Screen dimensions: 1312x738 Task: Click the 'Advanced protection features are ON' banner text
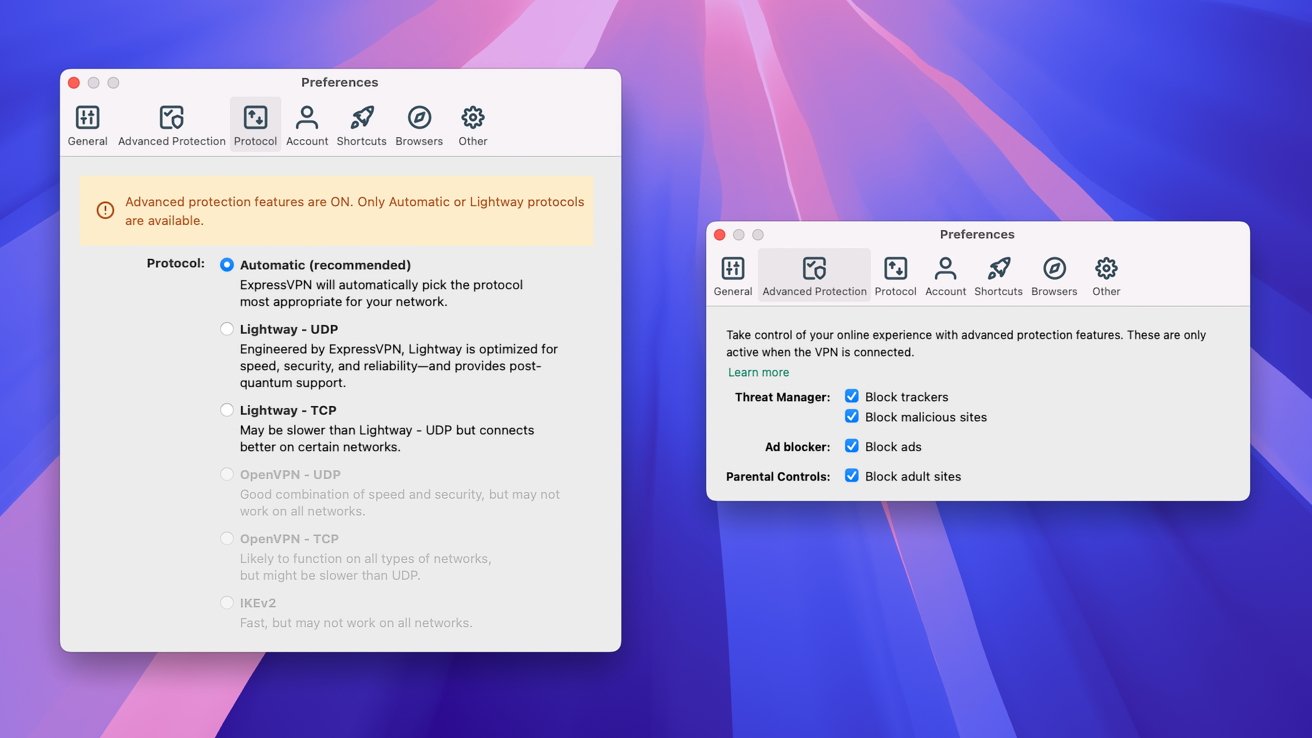click(x=355, y=211)
